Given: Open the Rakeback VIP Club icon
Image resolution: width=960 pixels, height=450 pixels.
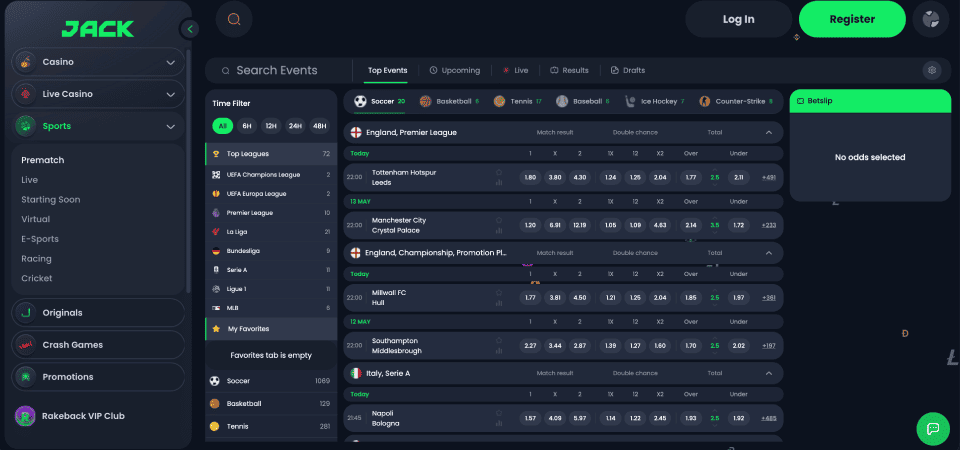Looking at the screenshot, I should click(x=25, y=416).
